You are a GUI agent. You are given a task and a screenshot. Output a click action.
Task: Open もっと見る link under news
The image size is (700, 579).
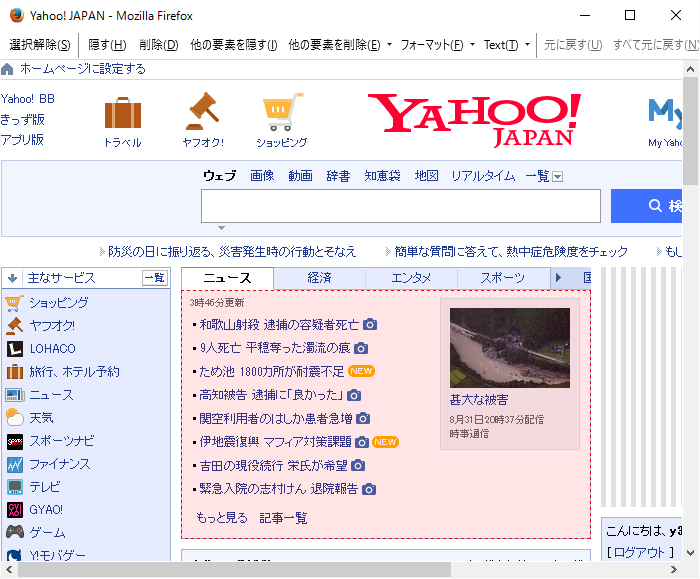point(222,518)
